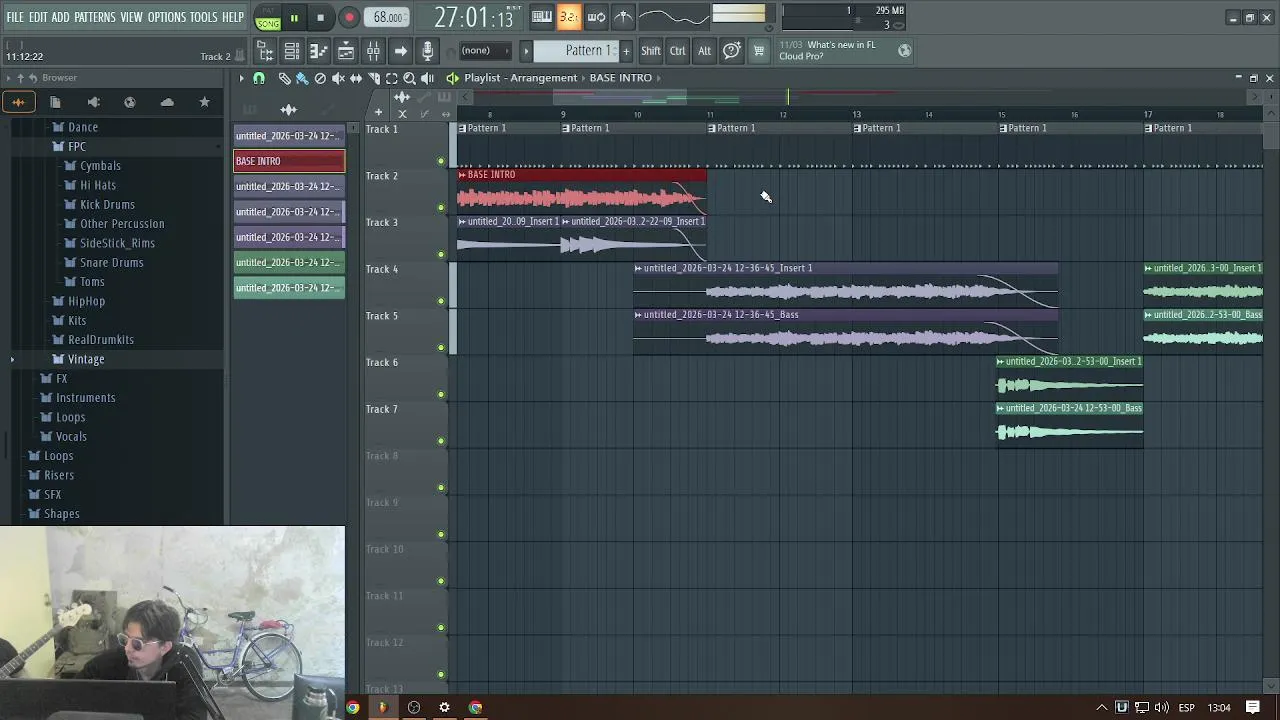Choose the Select marquee tool
The width and height of the screenshot is (1280, 720).
[392, 78]
